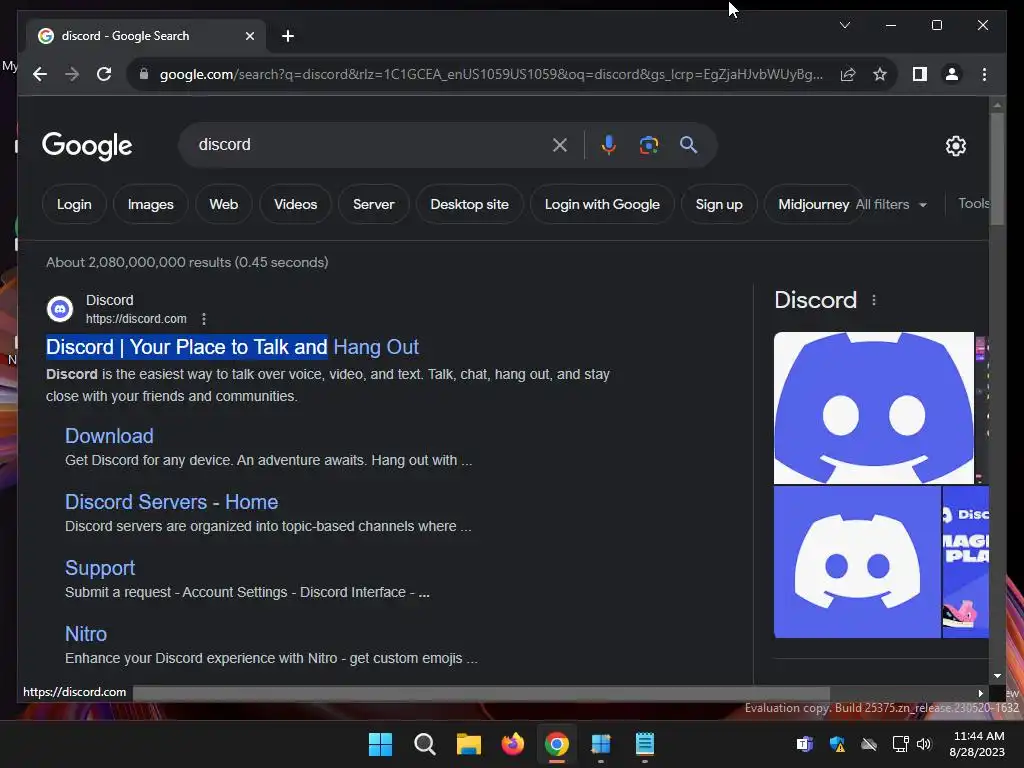1024x768 pixels.
Task: Open the Notepad taskbar app
Action: point(645,744)
